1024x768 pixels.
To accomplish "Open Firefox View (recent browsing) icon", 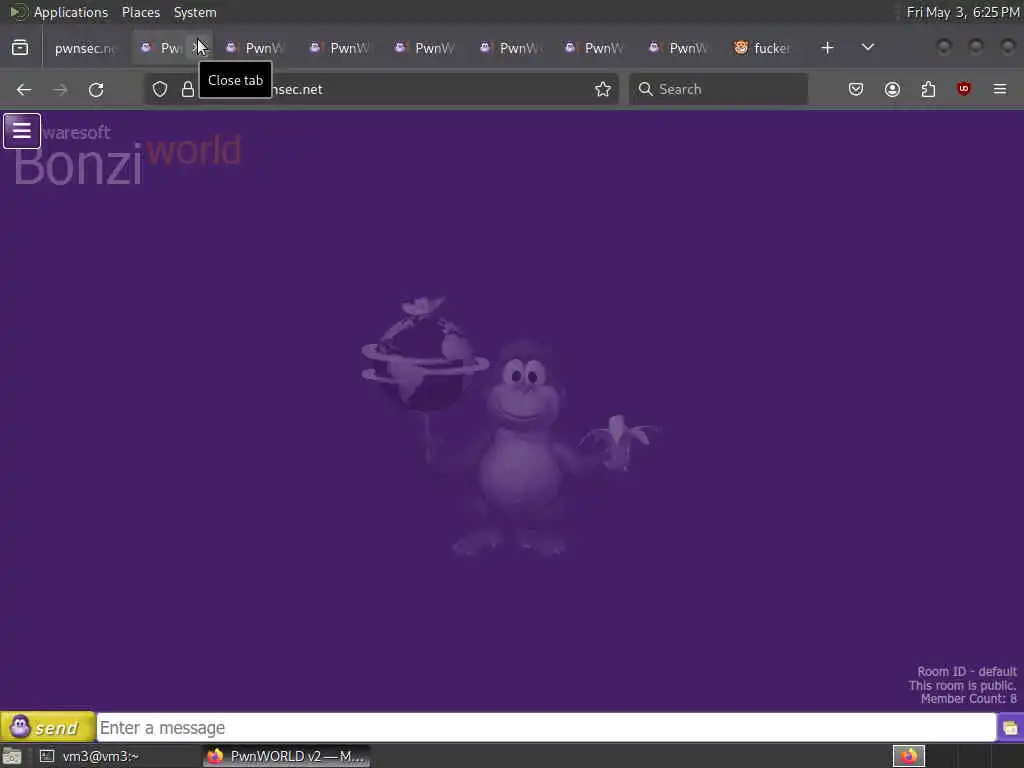I will tap(20, 48).
